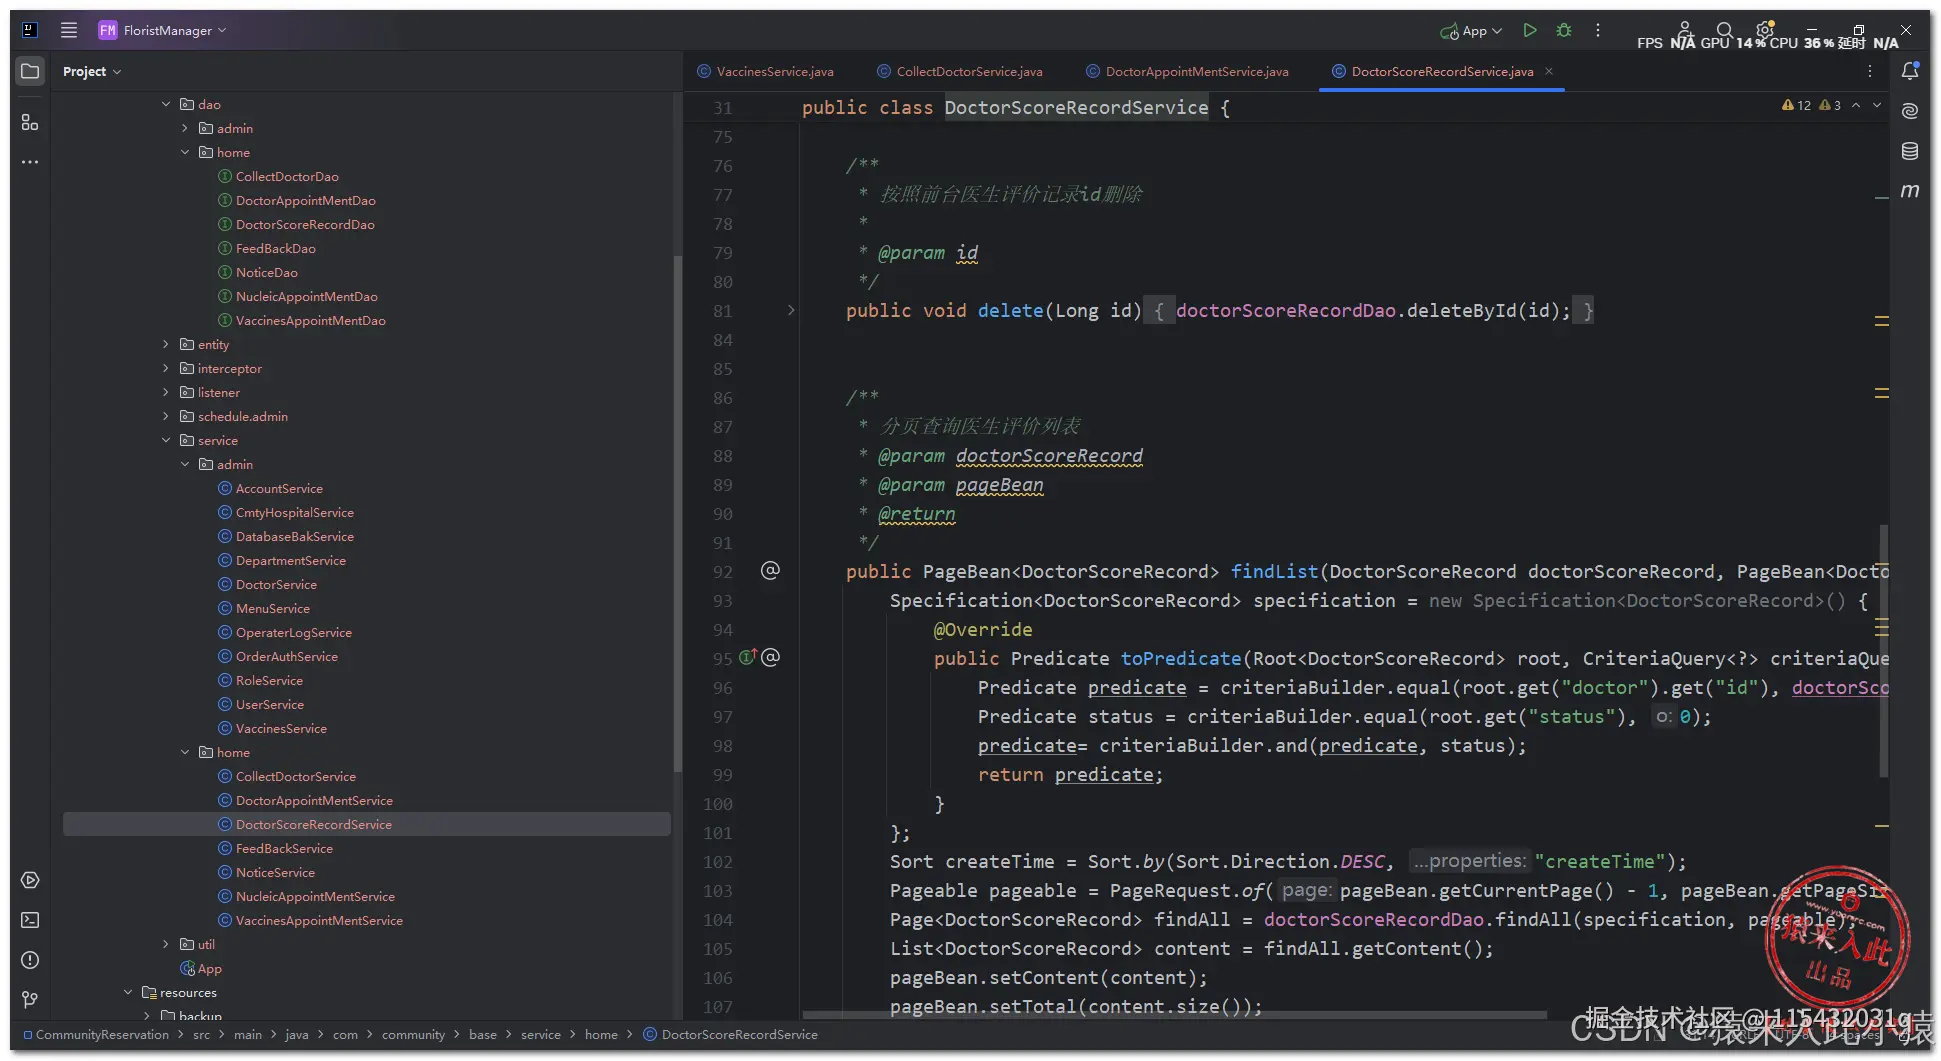Expand the entity folder
The image size is (1941, 1061).
166,344
